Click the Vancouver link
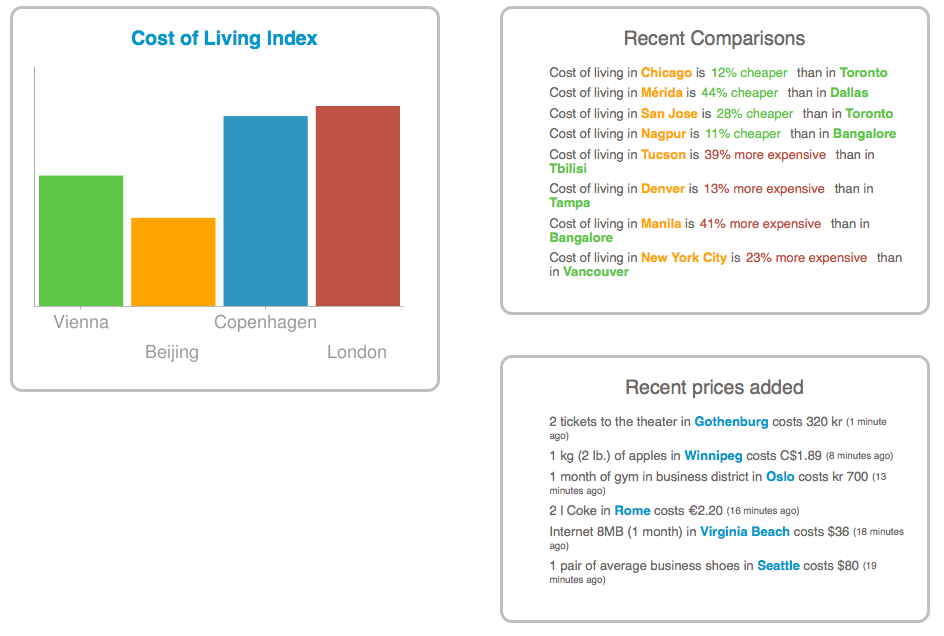The width and height of the screenshot is (944, 636). click(x=596, y=272)
